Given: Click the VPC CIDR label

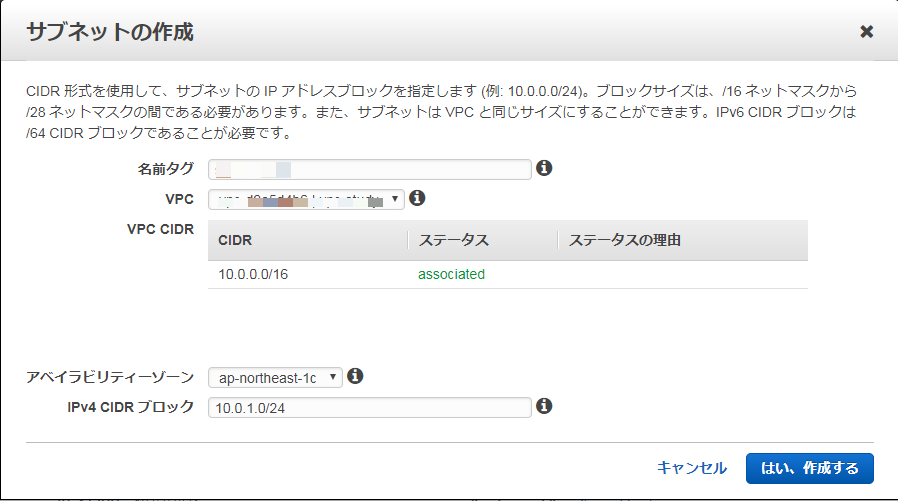Looking at the screenshot, I should coord(160,229).
